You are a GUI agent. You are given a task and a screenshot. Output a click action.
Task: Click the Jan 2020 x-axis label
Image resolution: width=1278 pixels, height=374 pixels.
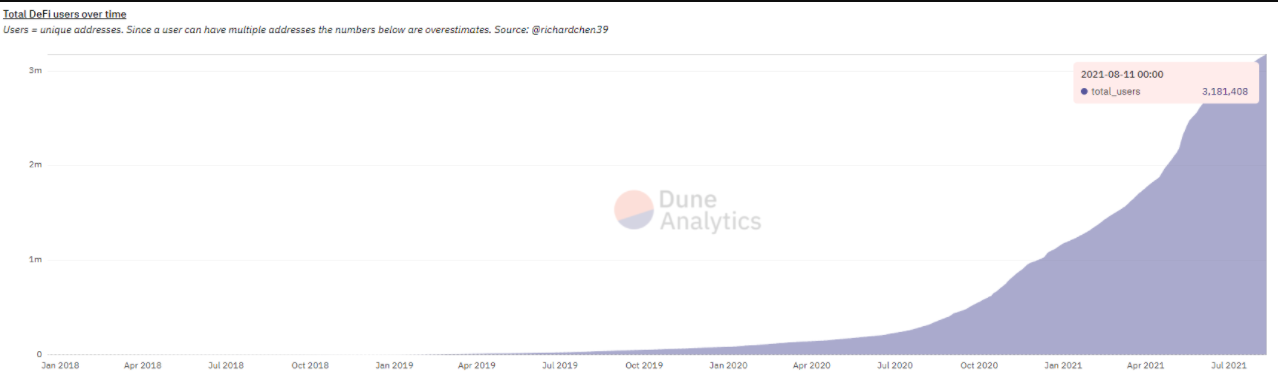tap(728, 366)
